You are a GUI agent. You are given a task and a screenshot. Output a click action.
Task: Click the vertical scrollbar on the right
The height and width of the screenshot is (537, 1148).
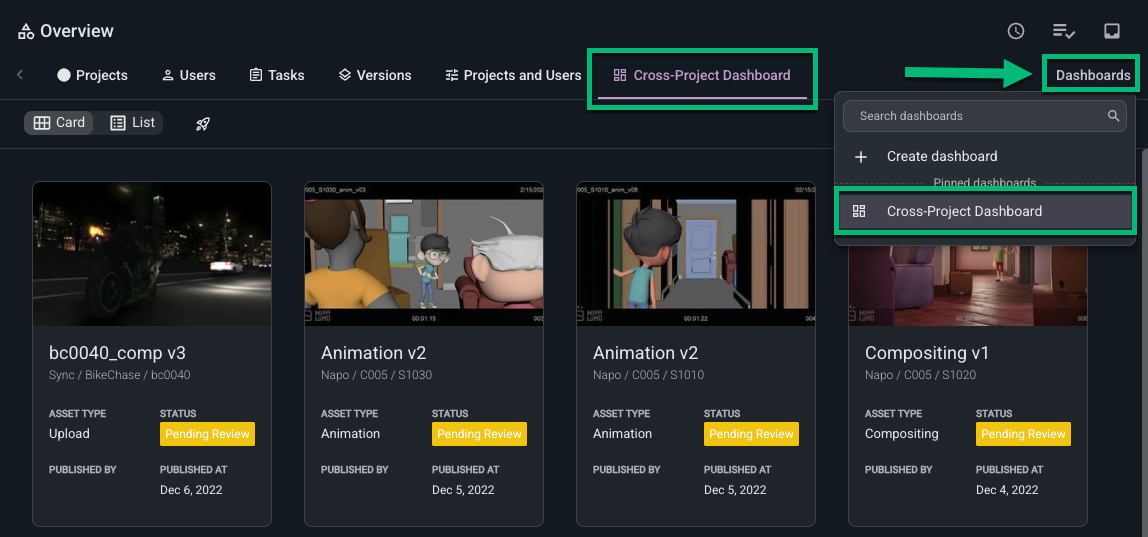coord(1144,341)
